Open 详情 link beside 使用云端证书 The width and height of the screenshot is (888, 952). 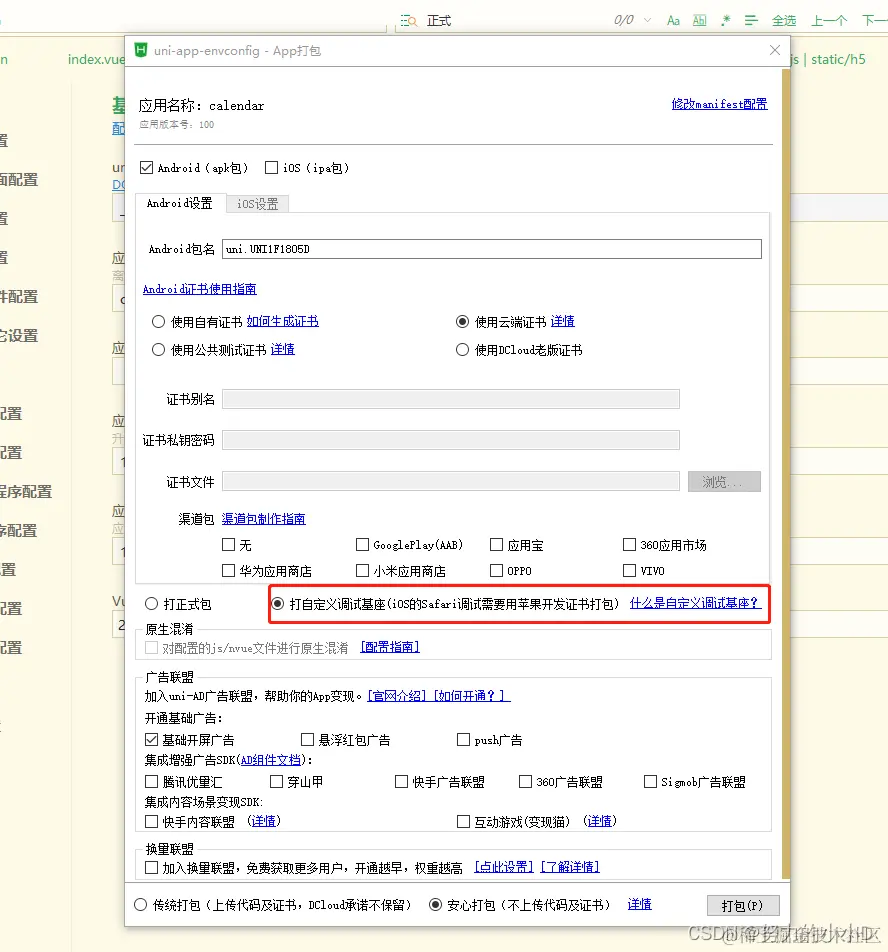[563, 322]
